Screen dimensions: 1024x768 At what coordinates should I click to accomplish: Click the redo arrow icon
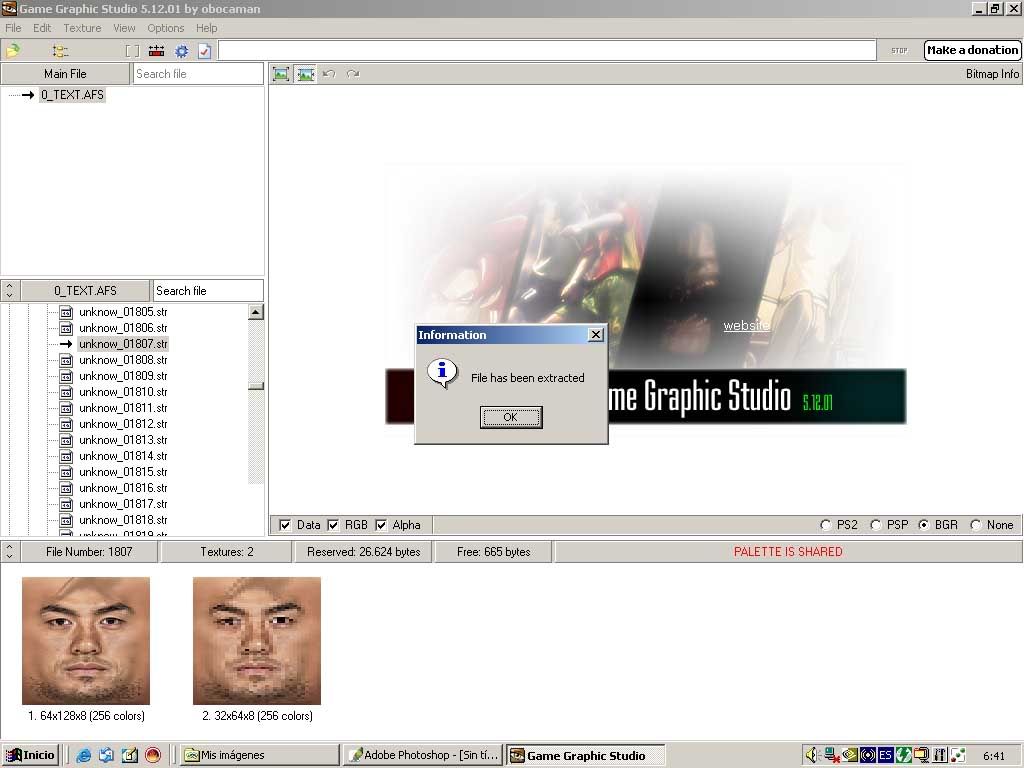click(x=353, y=74)
